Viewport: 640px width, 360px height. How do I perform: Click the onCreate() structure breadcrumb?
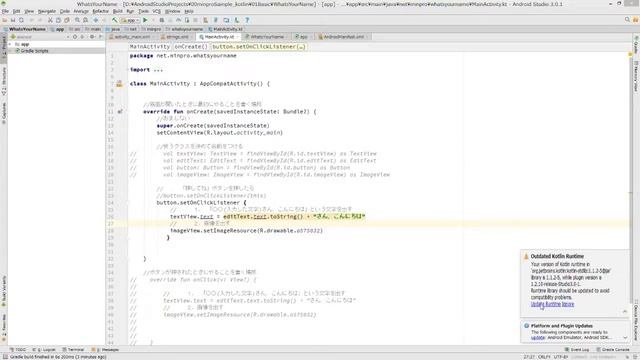(191, 47)
